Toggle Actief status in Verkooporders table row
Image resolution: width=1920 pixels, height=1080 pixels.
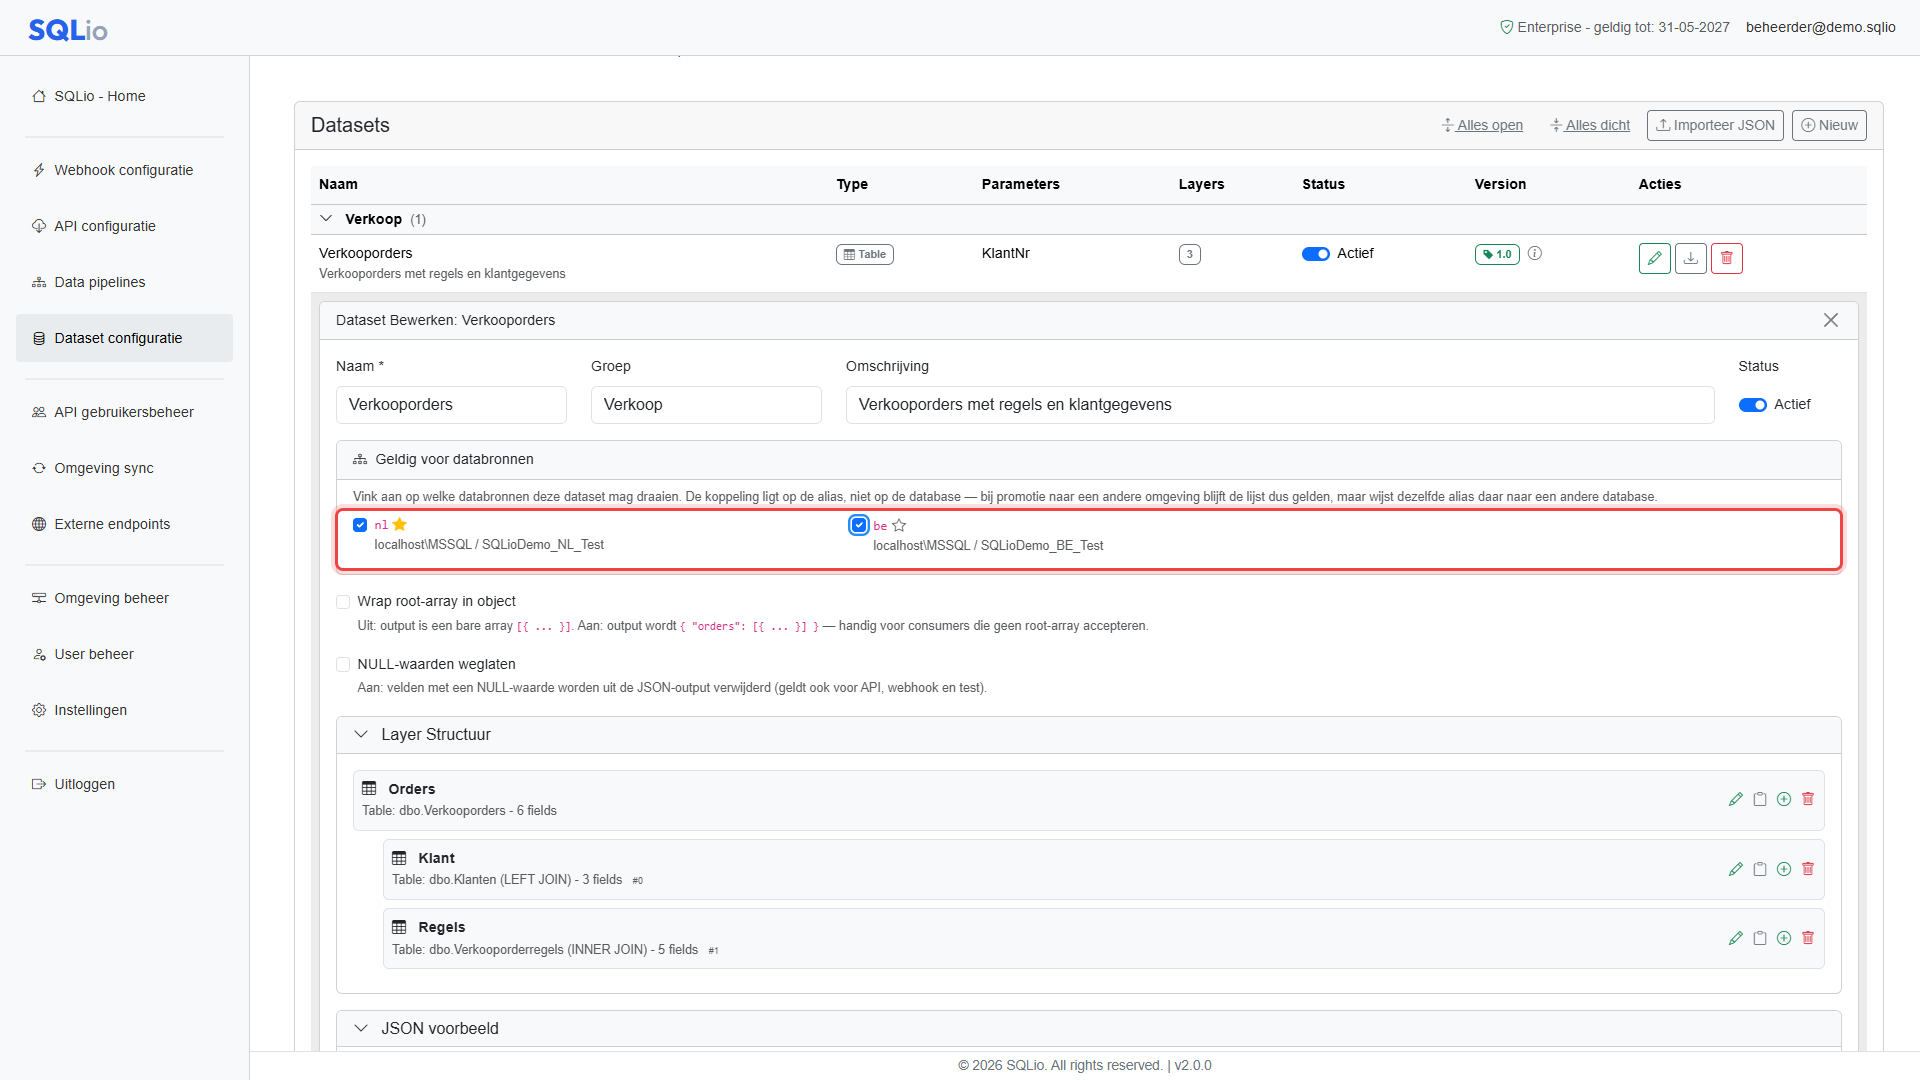click(x=1315, y=254)
